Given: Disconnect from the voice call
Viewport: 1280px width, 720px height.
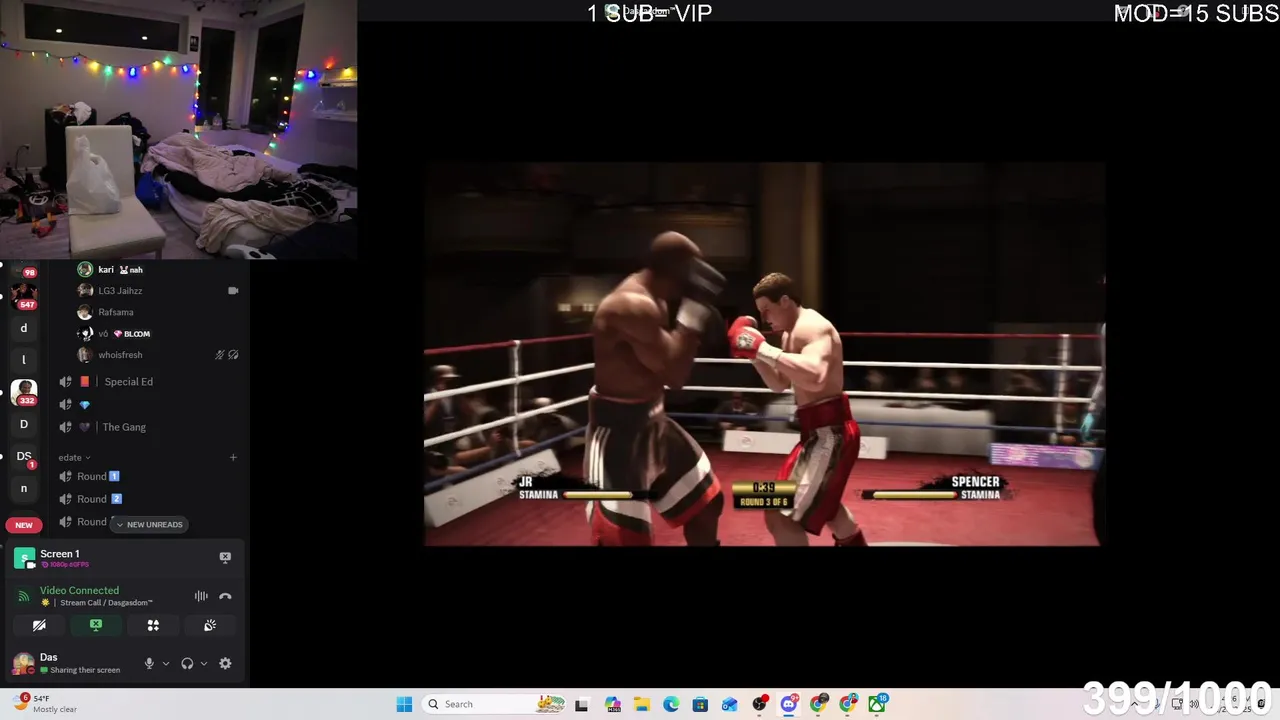Looking at the screenshot, I should 225,596.
